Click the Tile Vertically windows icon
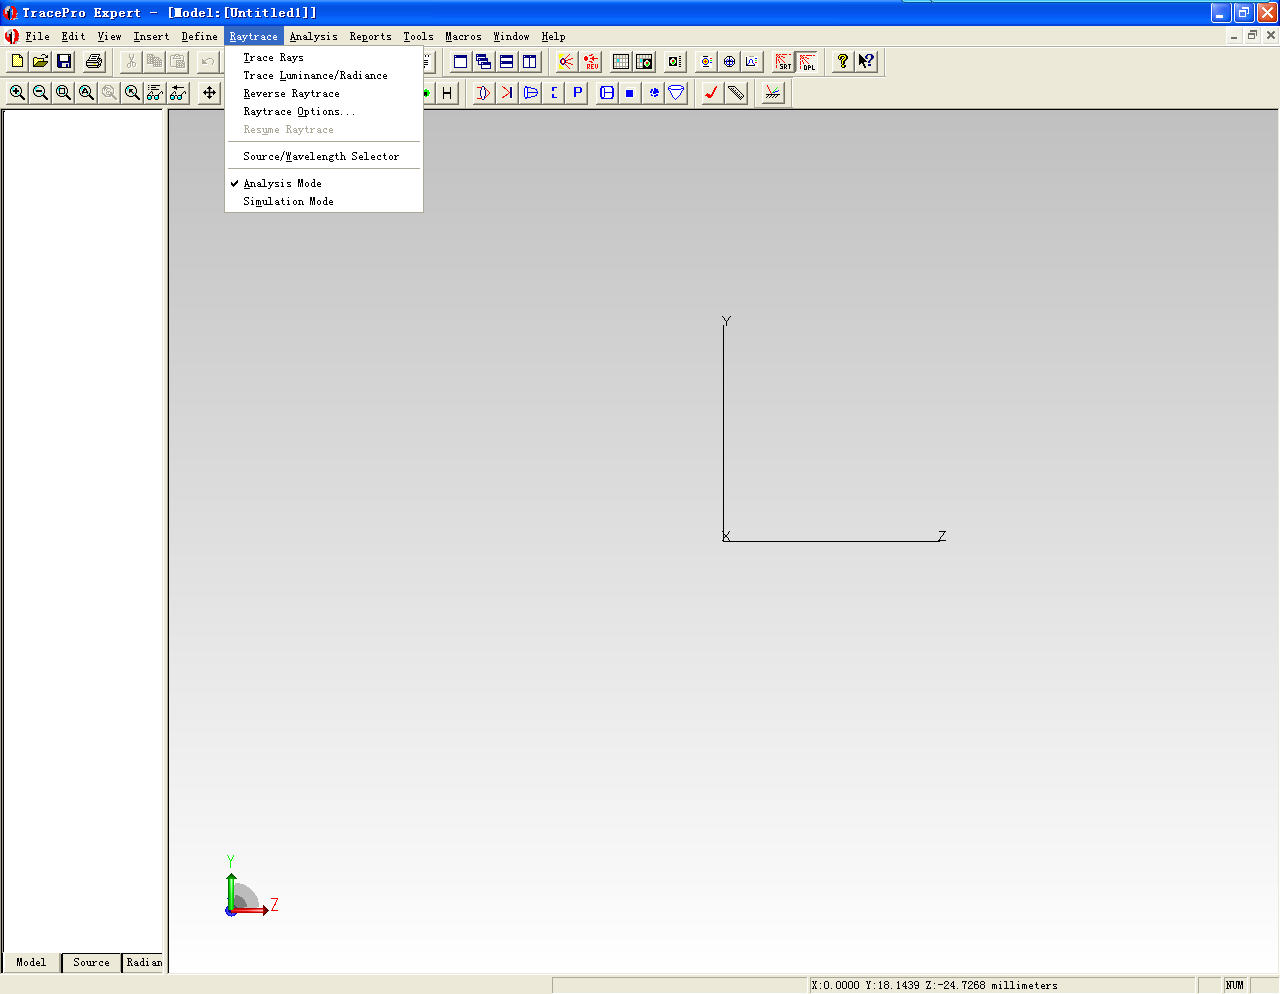1280x994 pixels. pyautogui.click(x=529, y=62)
